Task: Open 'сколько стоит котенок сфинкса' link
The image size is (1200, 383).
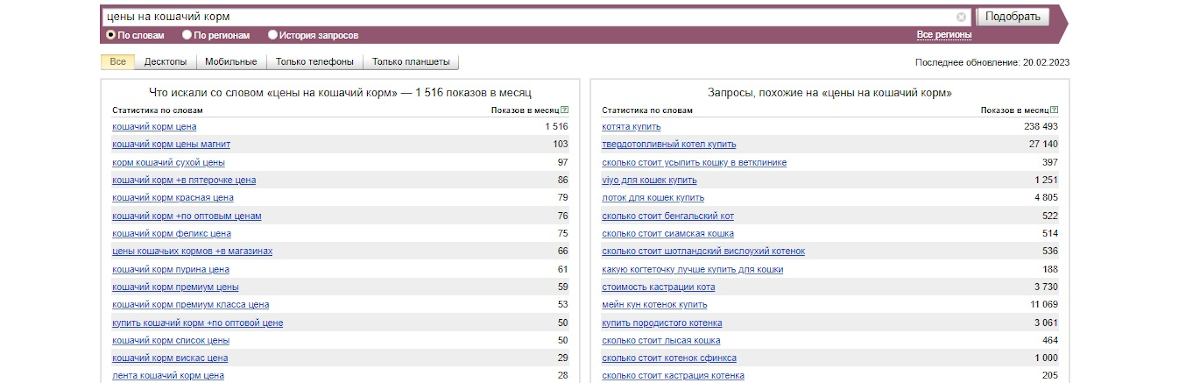Action: coord(669,358)
